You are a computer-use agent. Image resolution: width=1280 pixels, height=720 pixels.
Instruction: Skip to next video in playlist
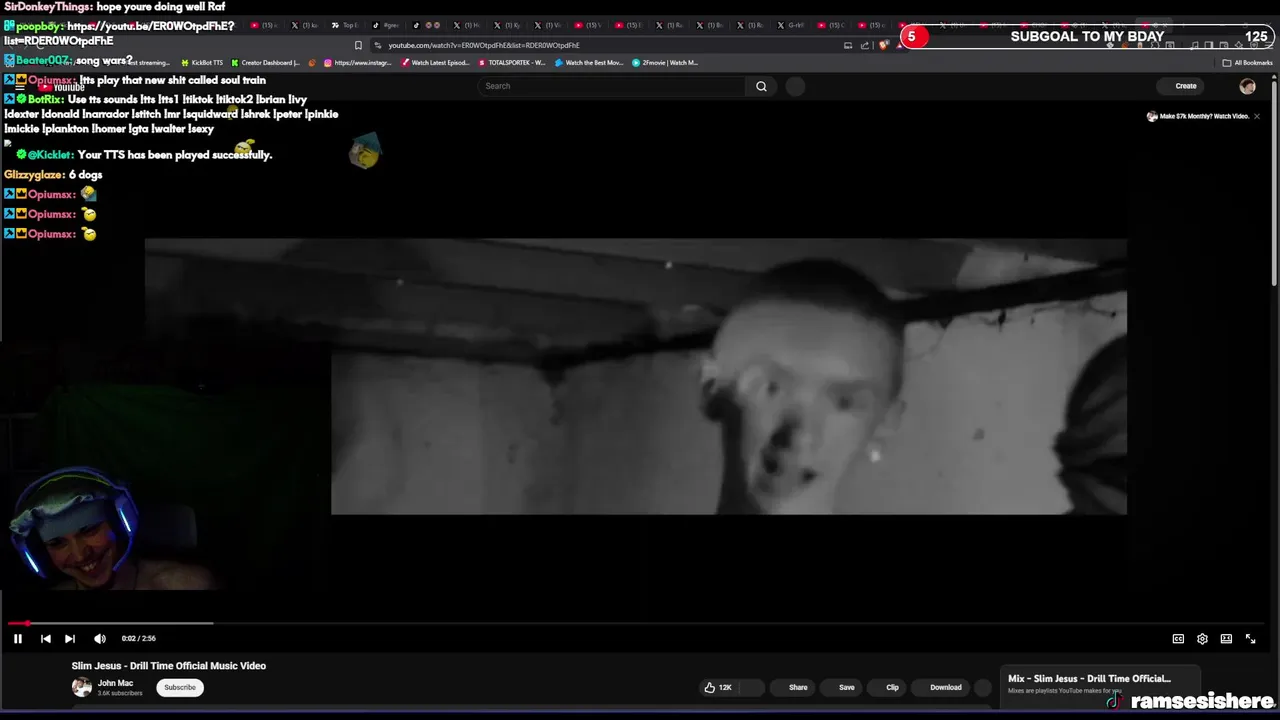tap(70, 638)
